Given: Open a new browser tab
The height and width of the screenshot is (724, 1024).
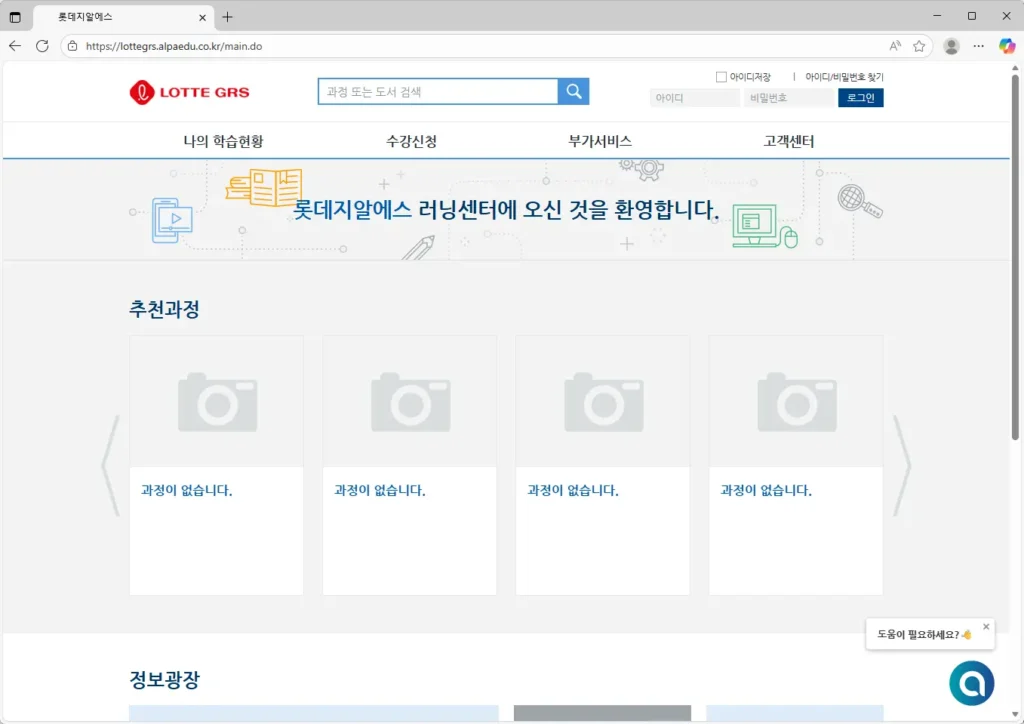Looking at the screenshot, I should (x=227, y=17).
